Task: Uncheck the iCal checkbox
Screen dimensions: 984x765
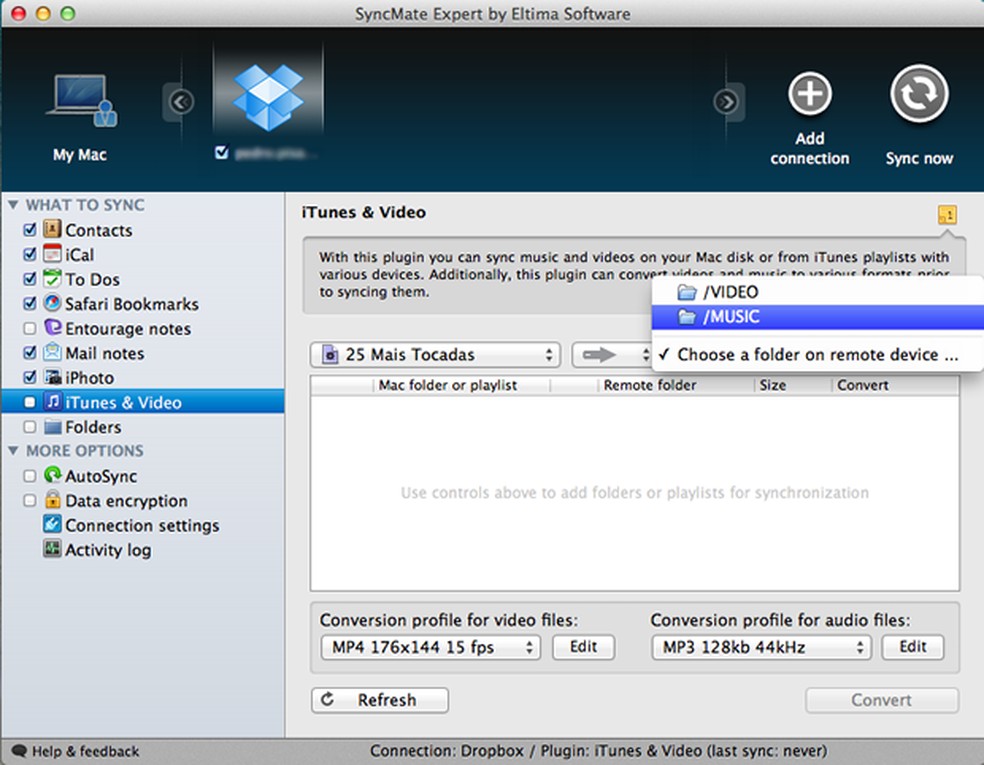Action: pyautogui.click(x=29, y=254)
